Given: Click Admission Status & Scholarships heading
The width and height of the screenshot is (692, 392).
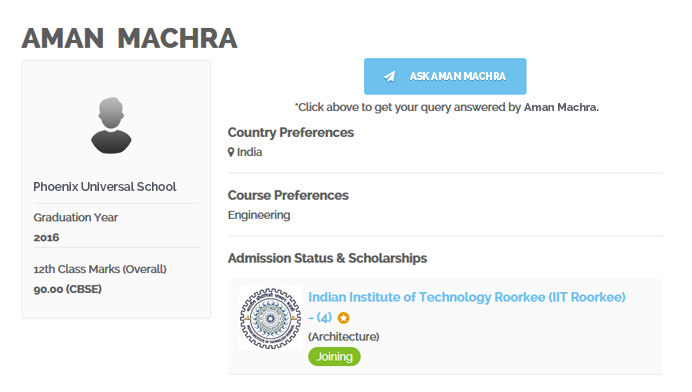Looking at the screenshot, I should 327,258.
